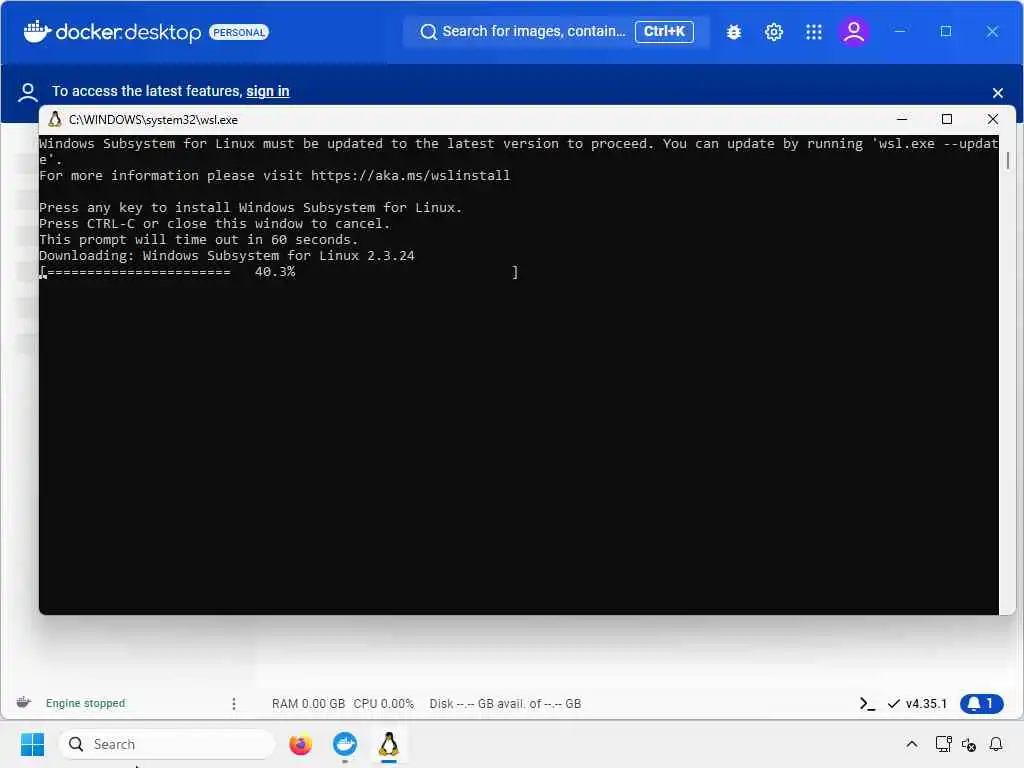Click the Docker Desktop whale logo
The height and width of the screenshot is (768, 1024).
tap(37, 31)
